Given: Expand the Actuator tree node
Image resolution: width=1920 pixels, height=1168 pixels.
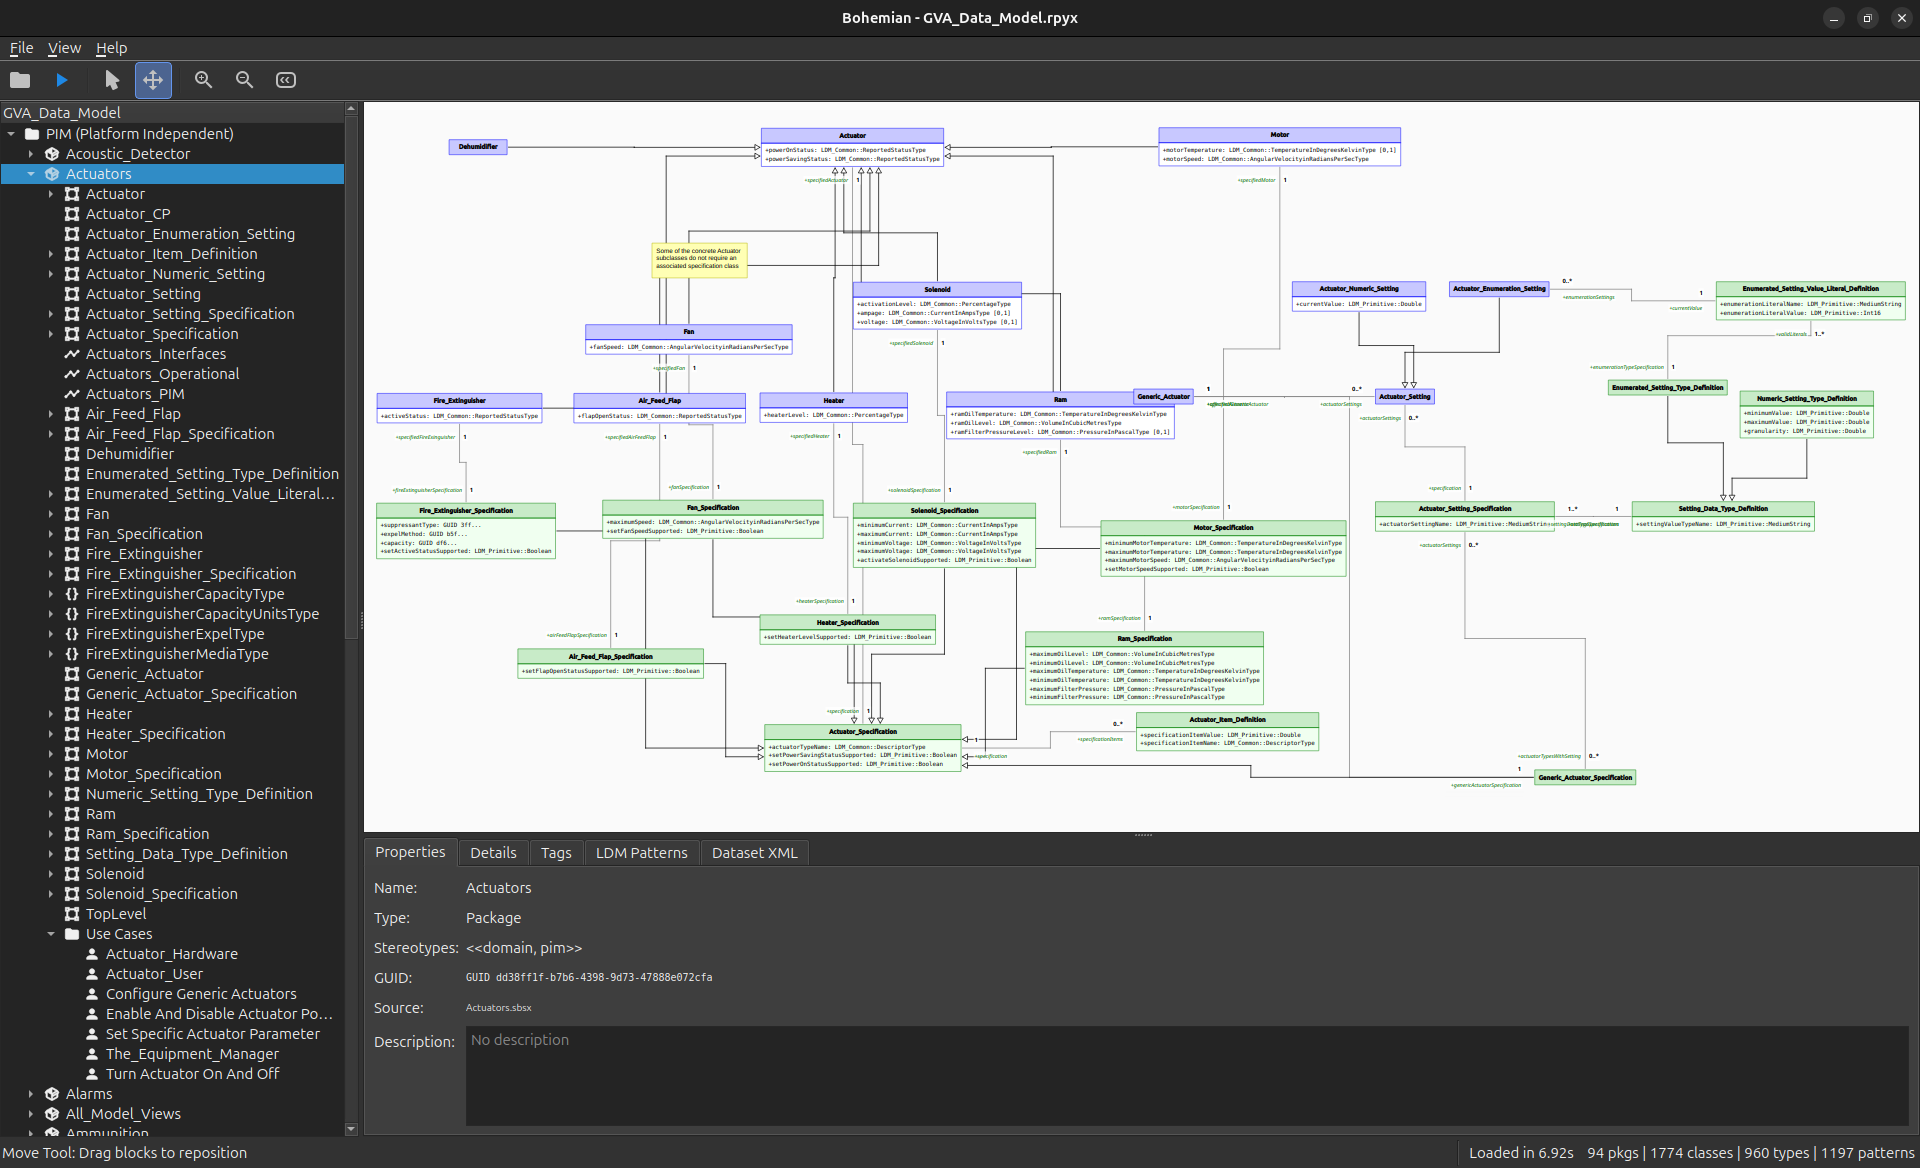Looking at the screenshot, I should pyautogui.click(x=51, y=194).
